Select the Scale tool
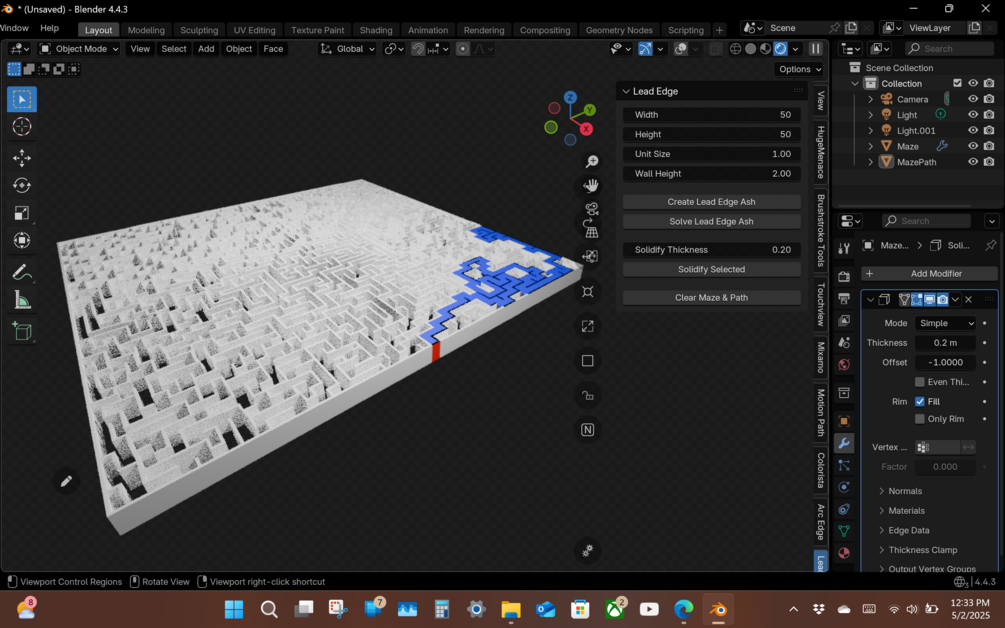The image size is (1005, 628). click(x=22, y=213)
